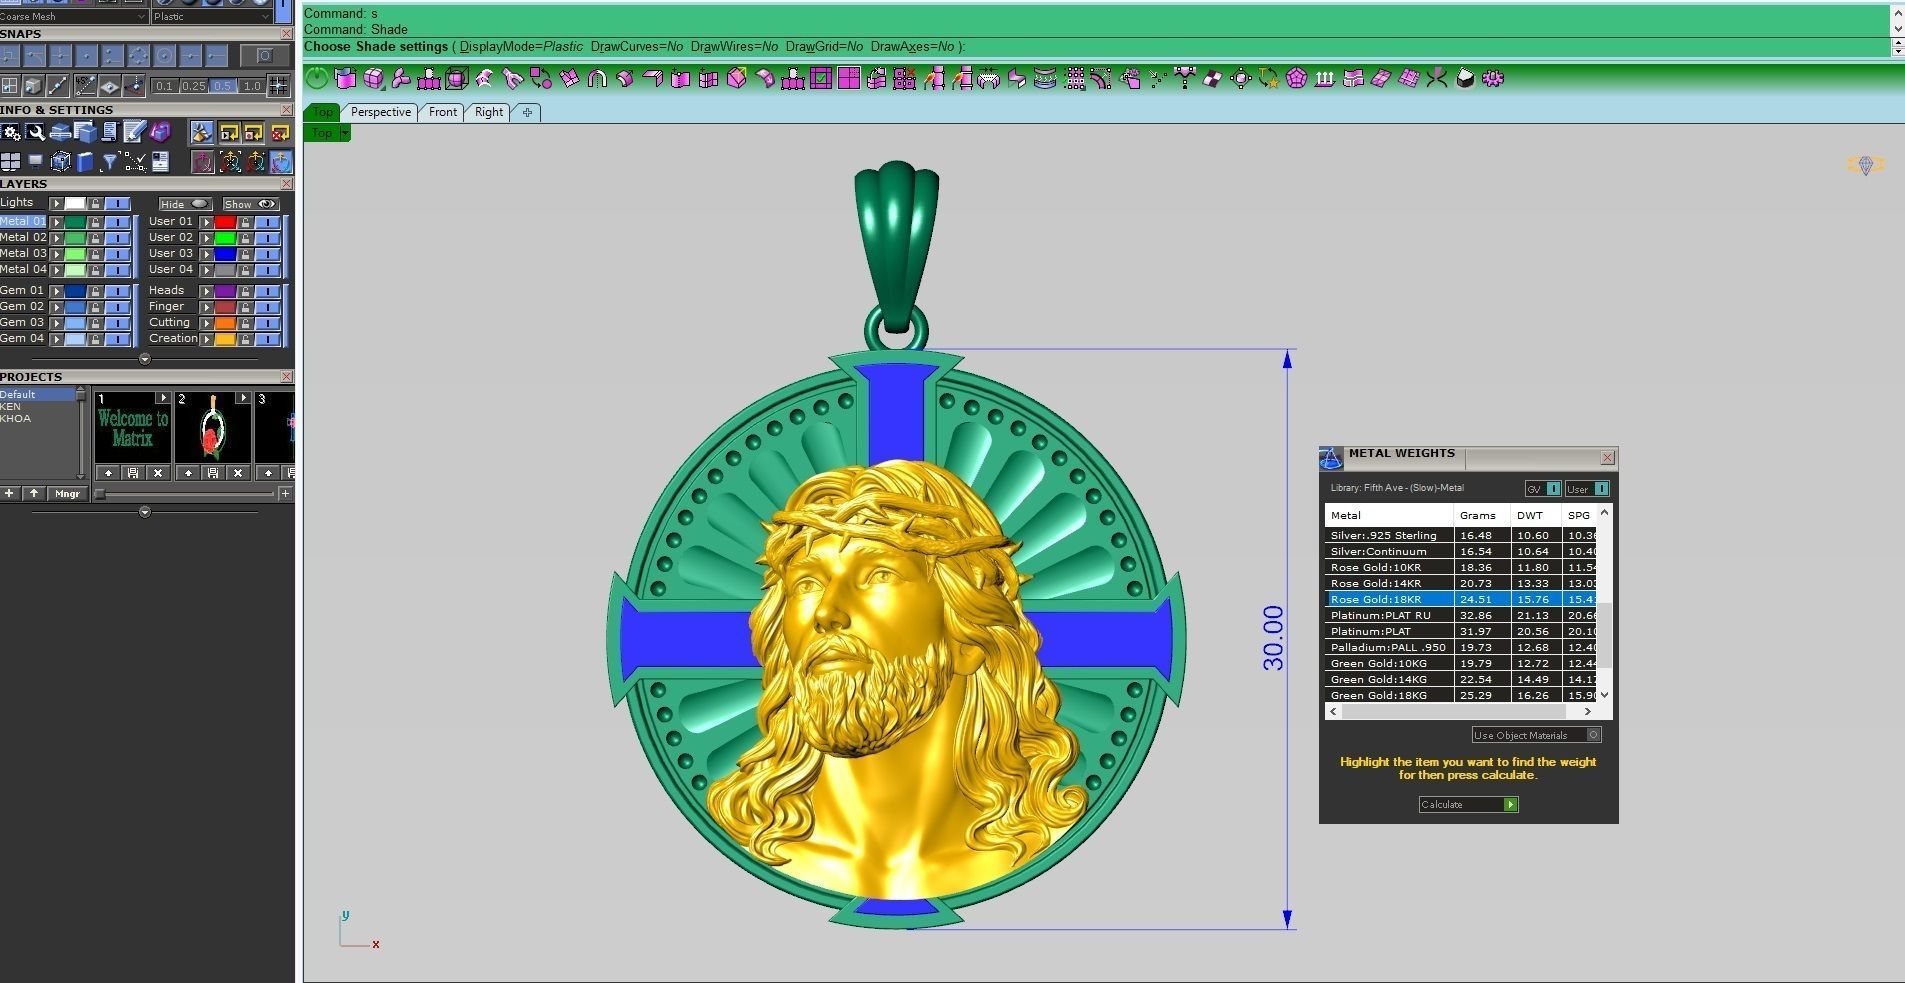The height and width of the screenshot is (983, 1905).
Task: Toggle visibility of the User 01 layer
Action: pos(267,222)
